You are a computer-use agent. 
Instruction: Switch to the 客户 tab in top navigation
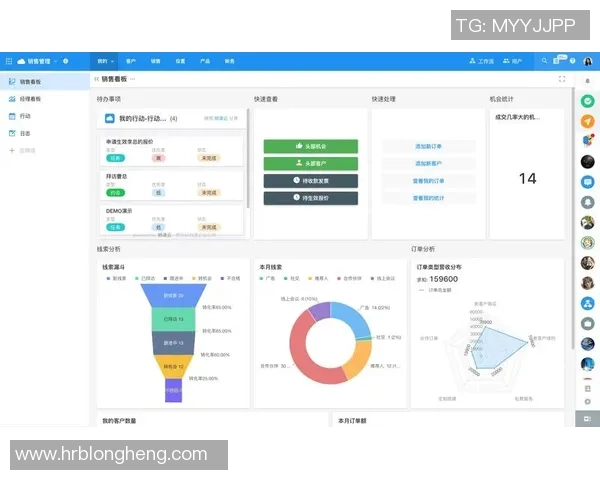pyautogui.click(x=131, y=61)
